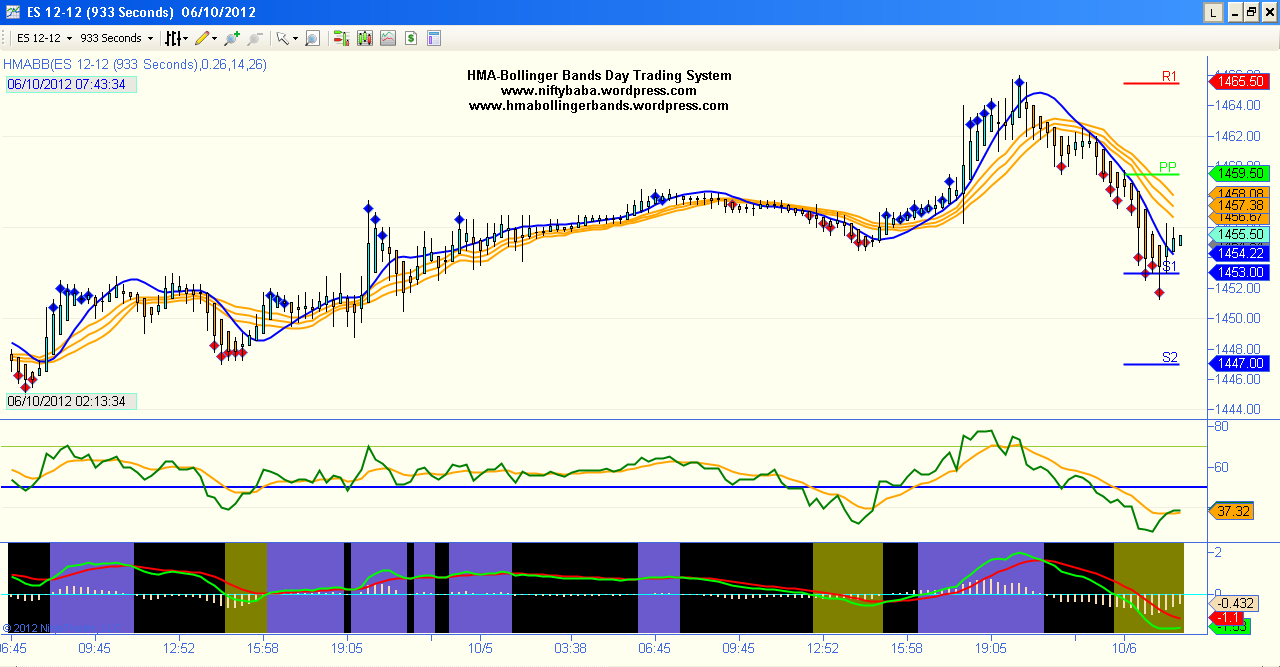Open the chart style bars dropdown
Image resolution: width=1280 pixels, height=667 pixels.
pos(175,38)
